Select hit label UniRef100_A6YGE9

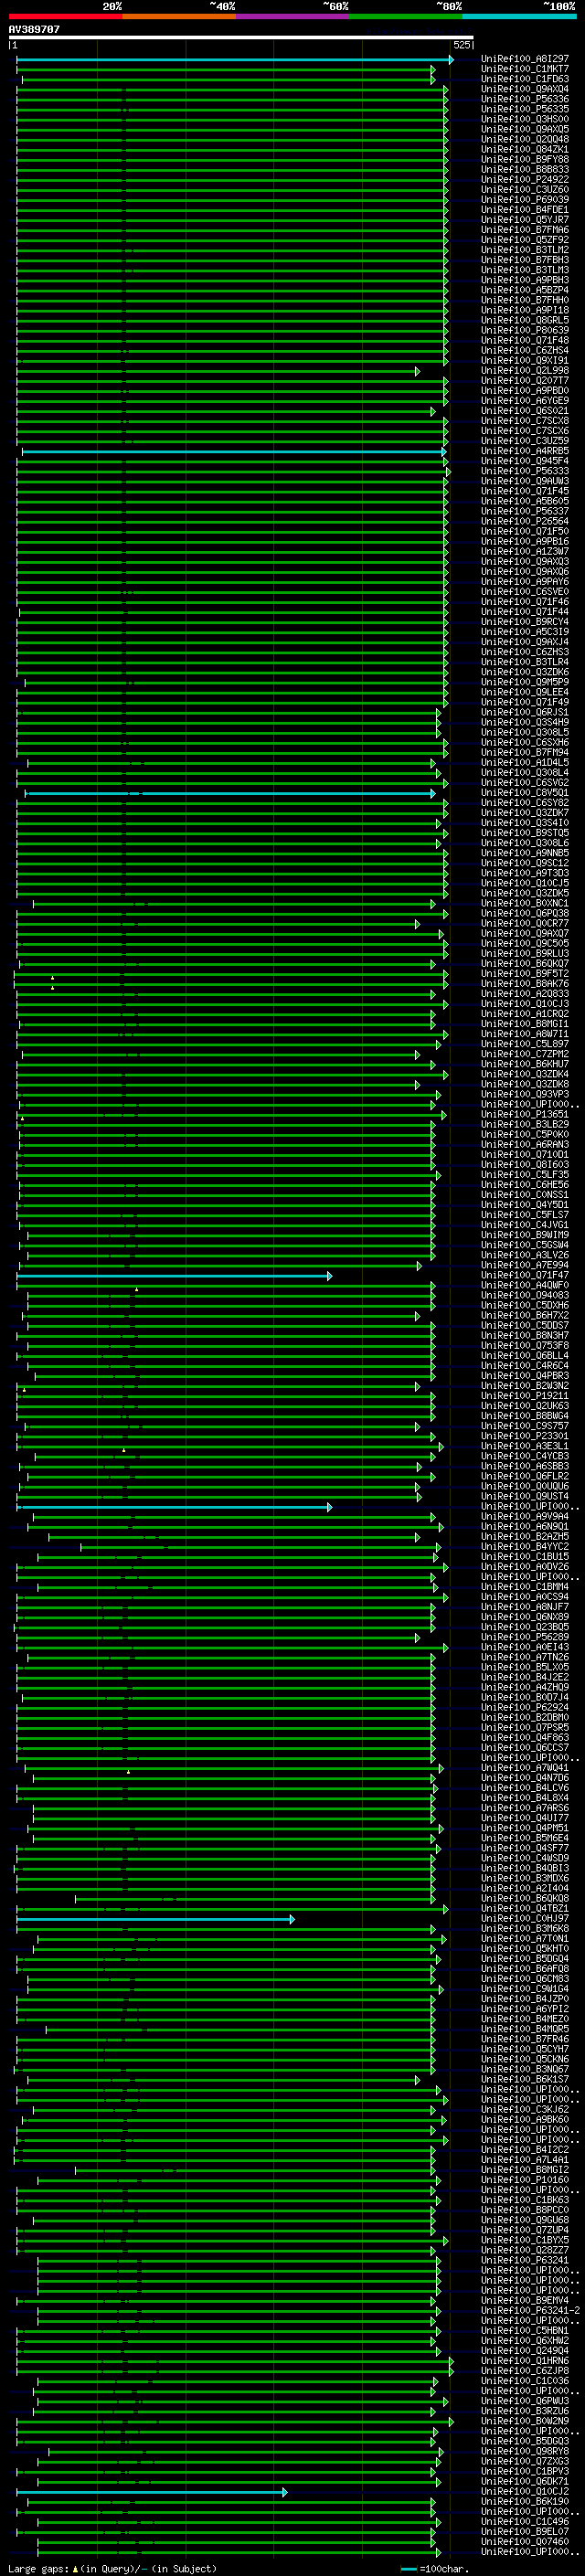[x=524, y=401]
